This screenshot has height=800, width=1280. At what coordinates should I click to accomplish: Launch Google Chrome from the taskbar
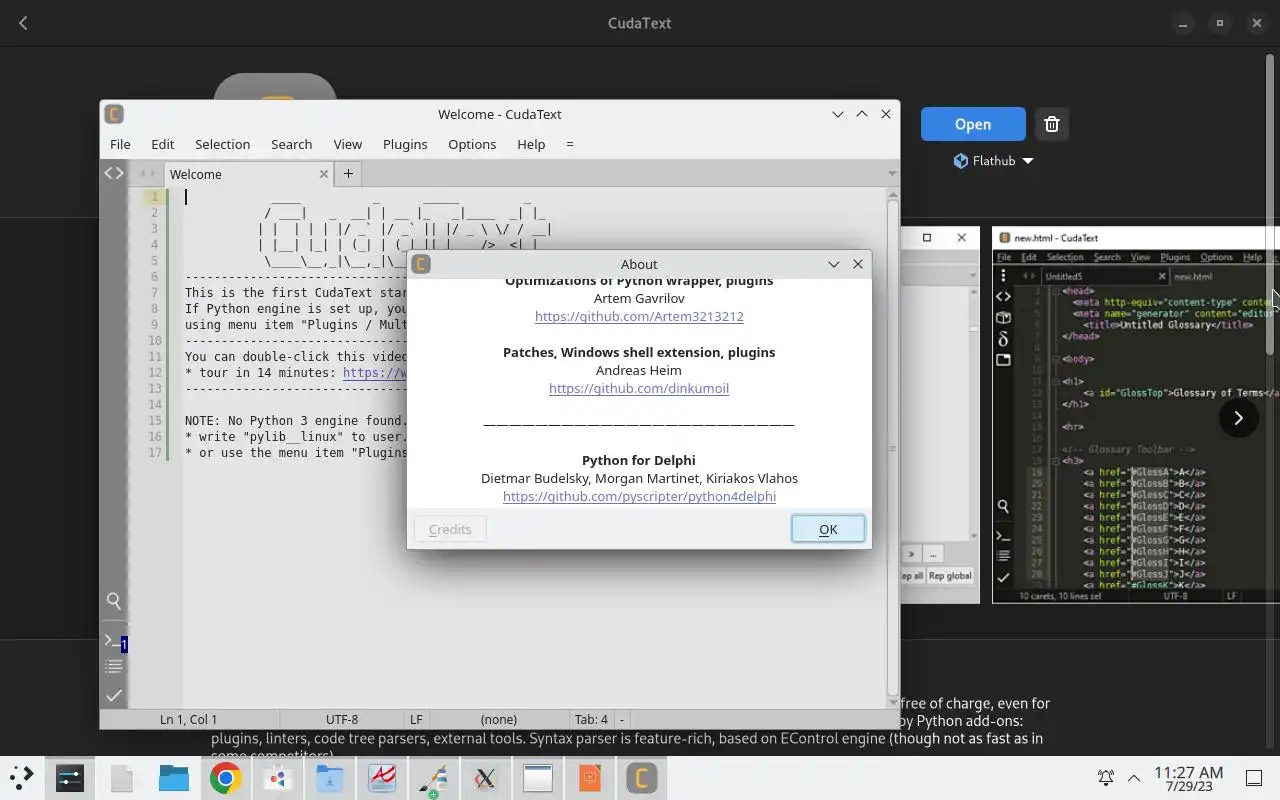(x=225, y=778)
